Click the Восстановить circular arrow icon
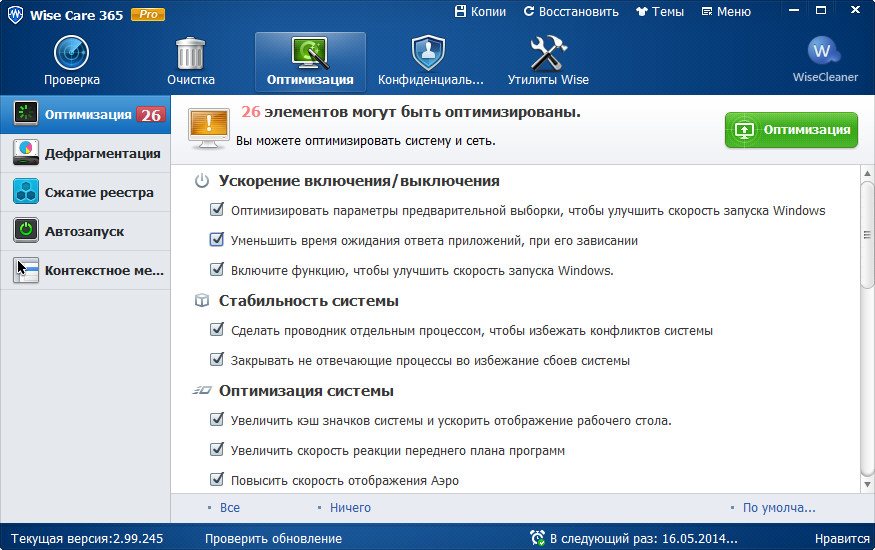Screen dimensions: 875x550 pos(528,11)
